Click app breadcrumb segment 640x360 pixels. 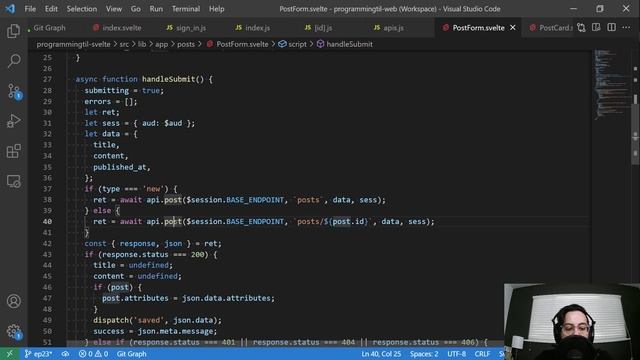coord(161,44)
